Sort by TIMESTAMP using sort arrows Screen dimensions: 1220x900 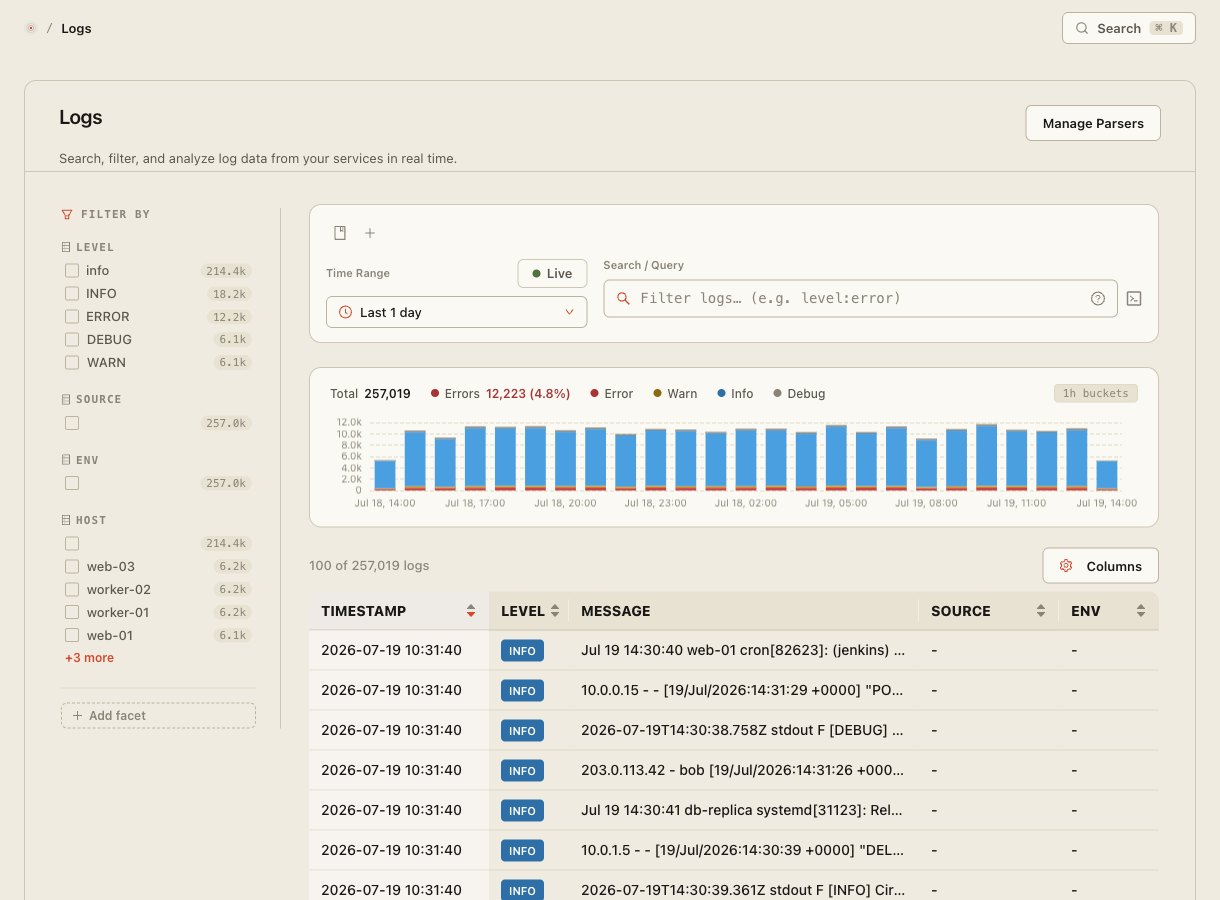(471, 611)
